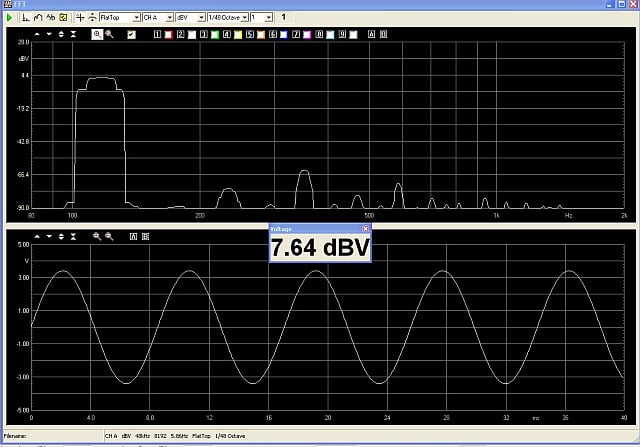The height and width of the screenshot is (447, 640).
Task: Click the A button above waveform graph
Action: pos(135,236)
